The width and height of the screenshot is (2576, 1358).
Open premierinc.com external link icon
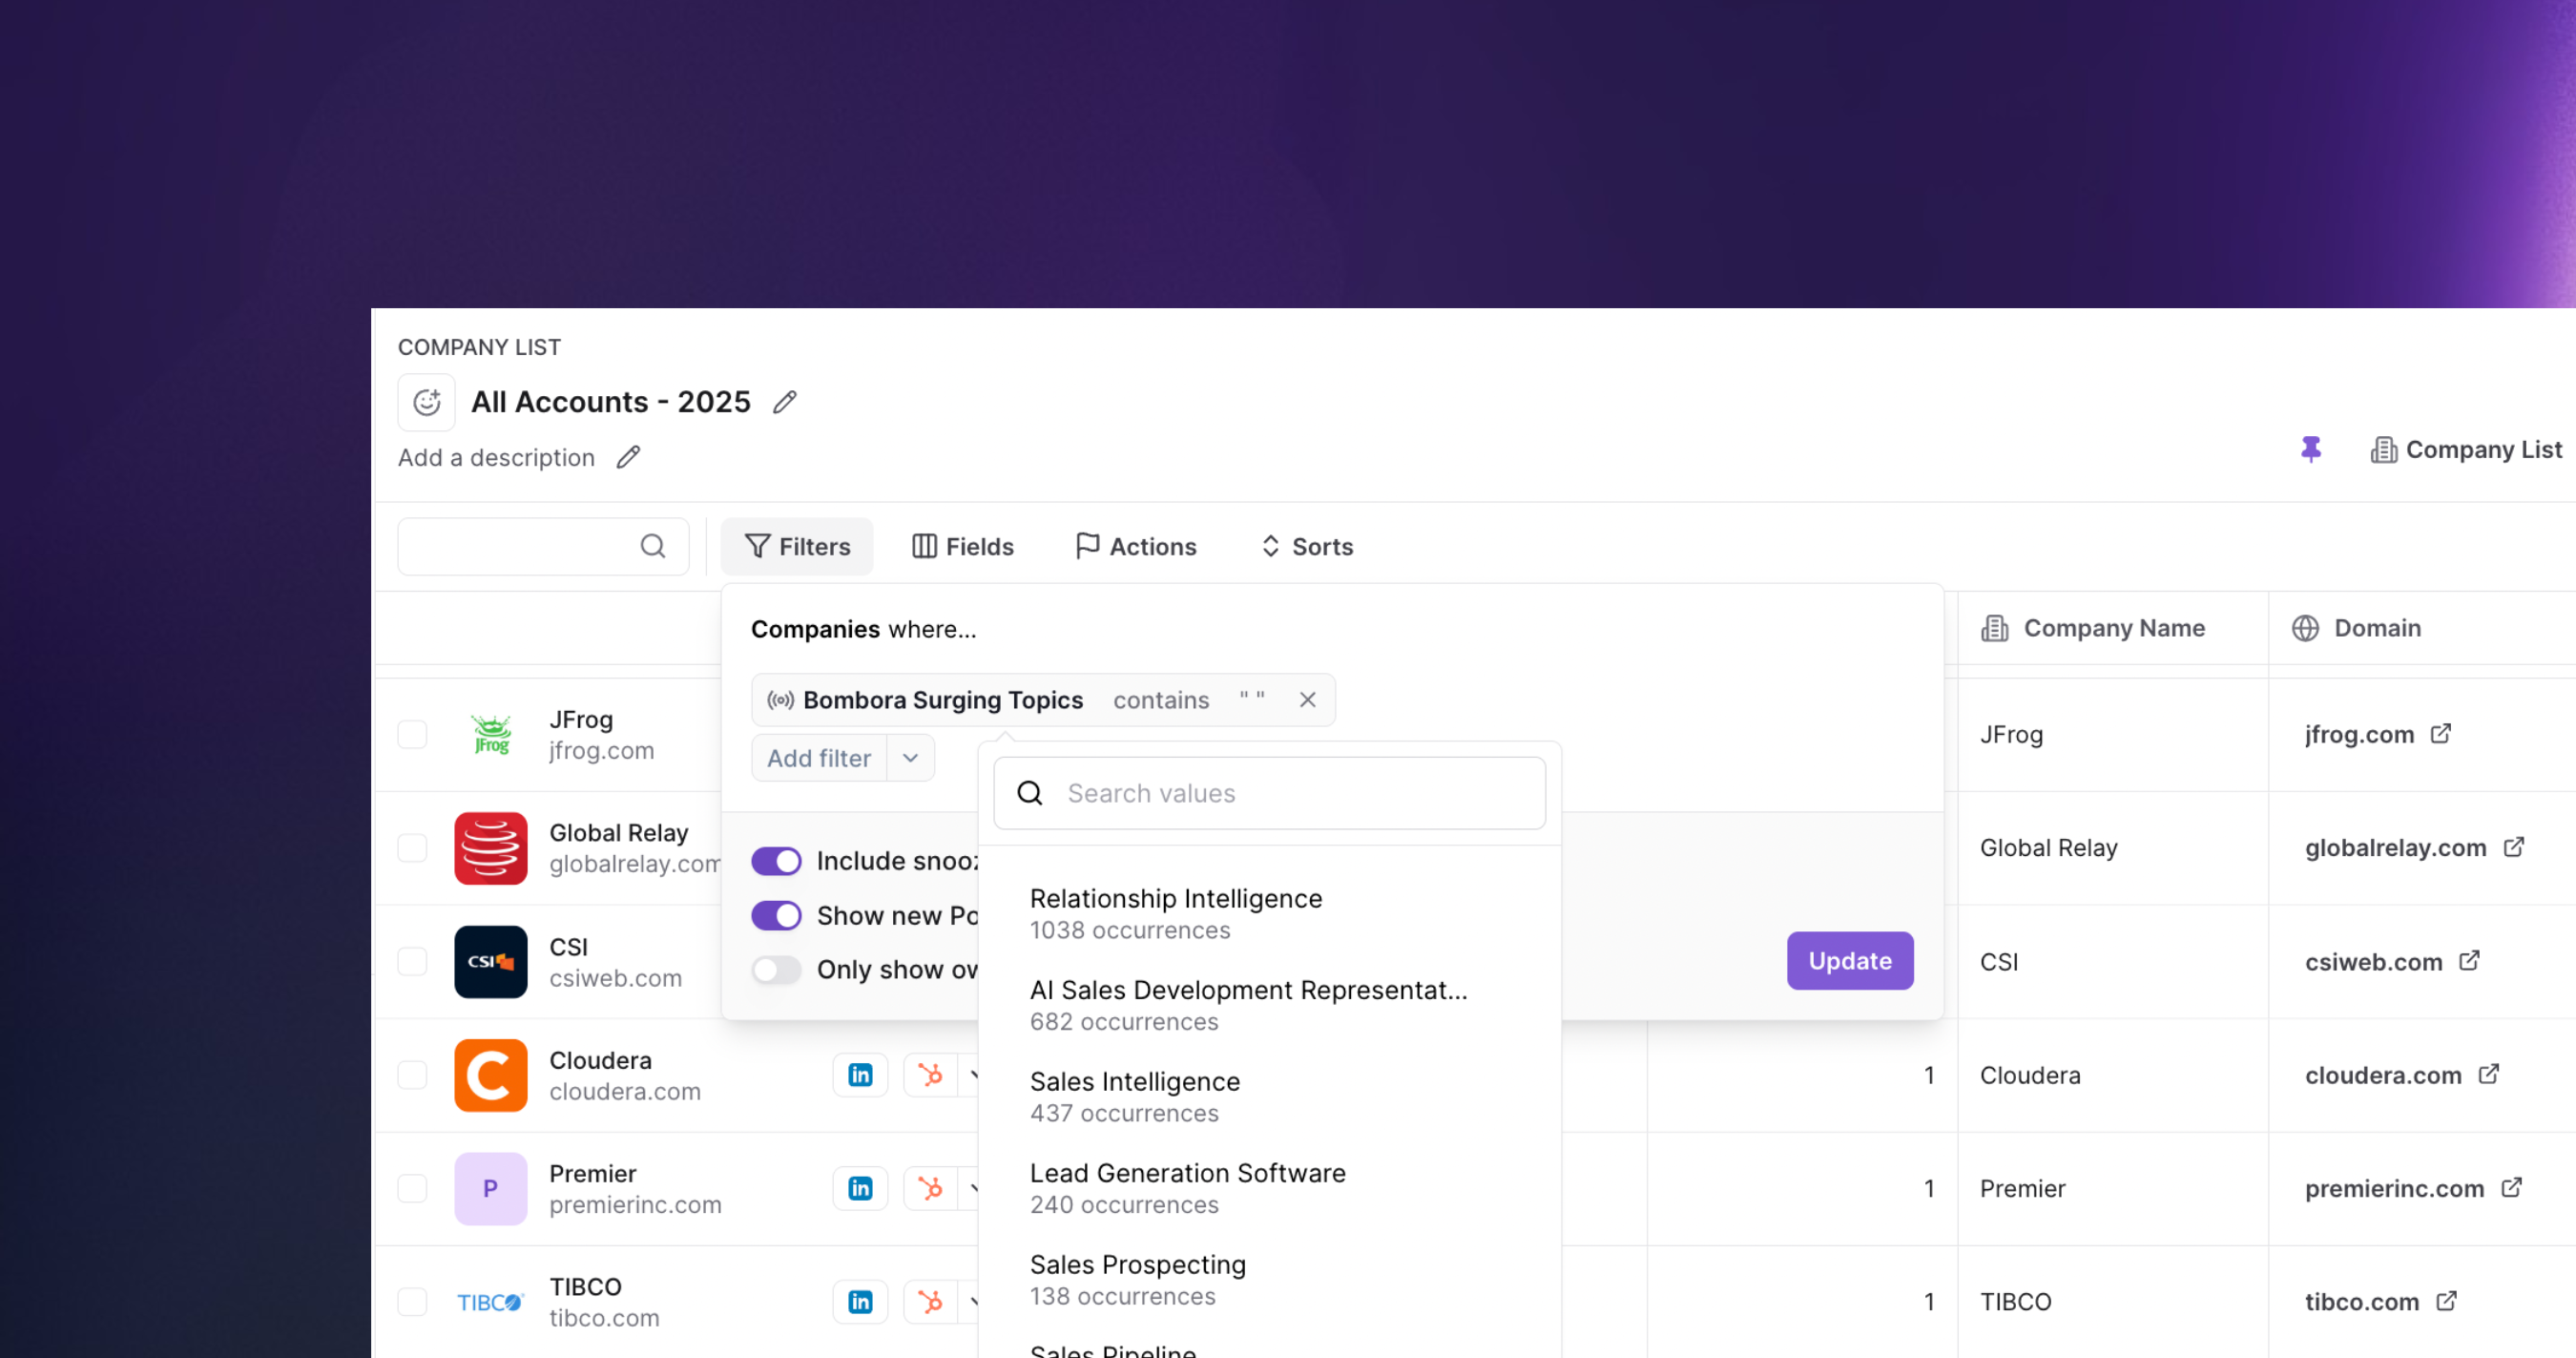2512,1188
